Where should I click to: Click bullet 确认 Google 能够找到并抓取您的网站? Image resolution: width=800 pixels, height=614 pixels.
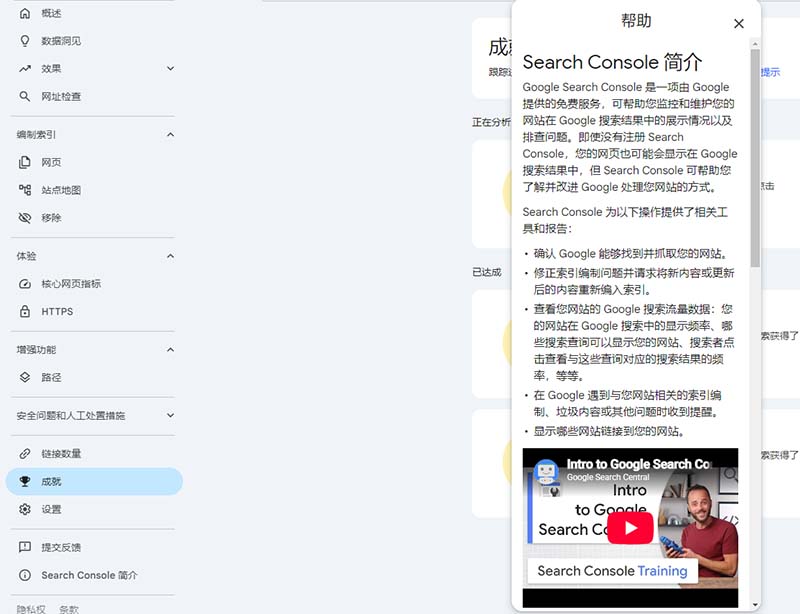[631, 254]
